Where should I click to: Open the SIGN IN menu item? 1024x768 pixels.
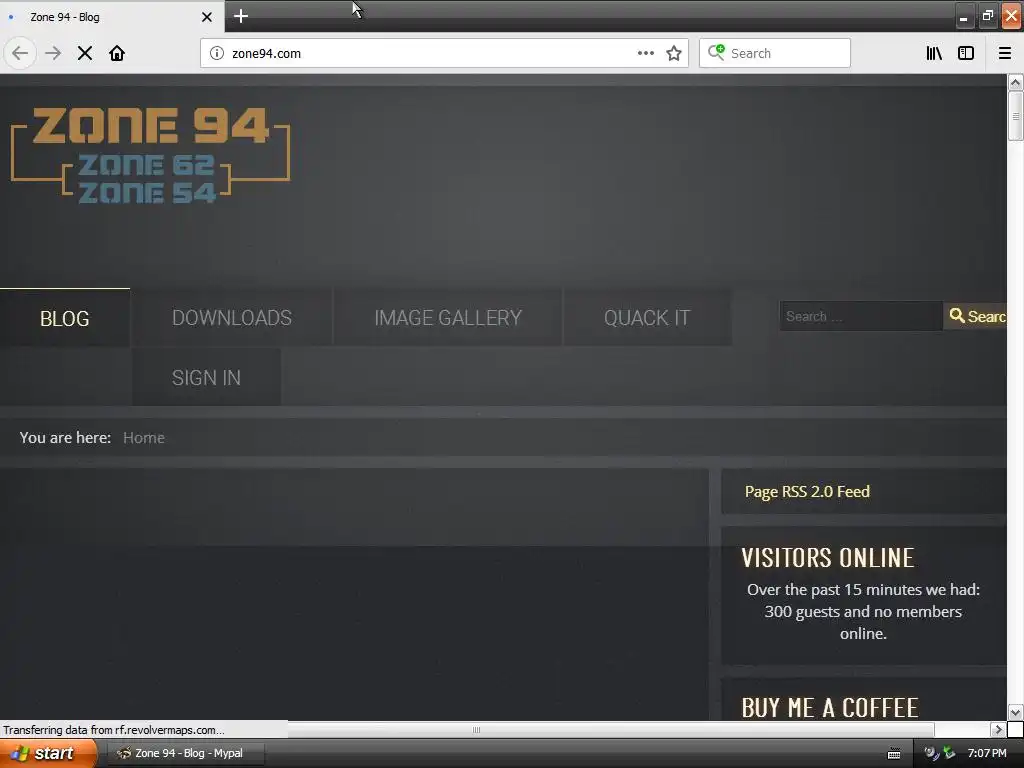click(206, 377)
